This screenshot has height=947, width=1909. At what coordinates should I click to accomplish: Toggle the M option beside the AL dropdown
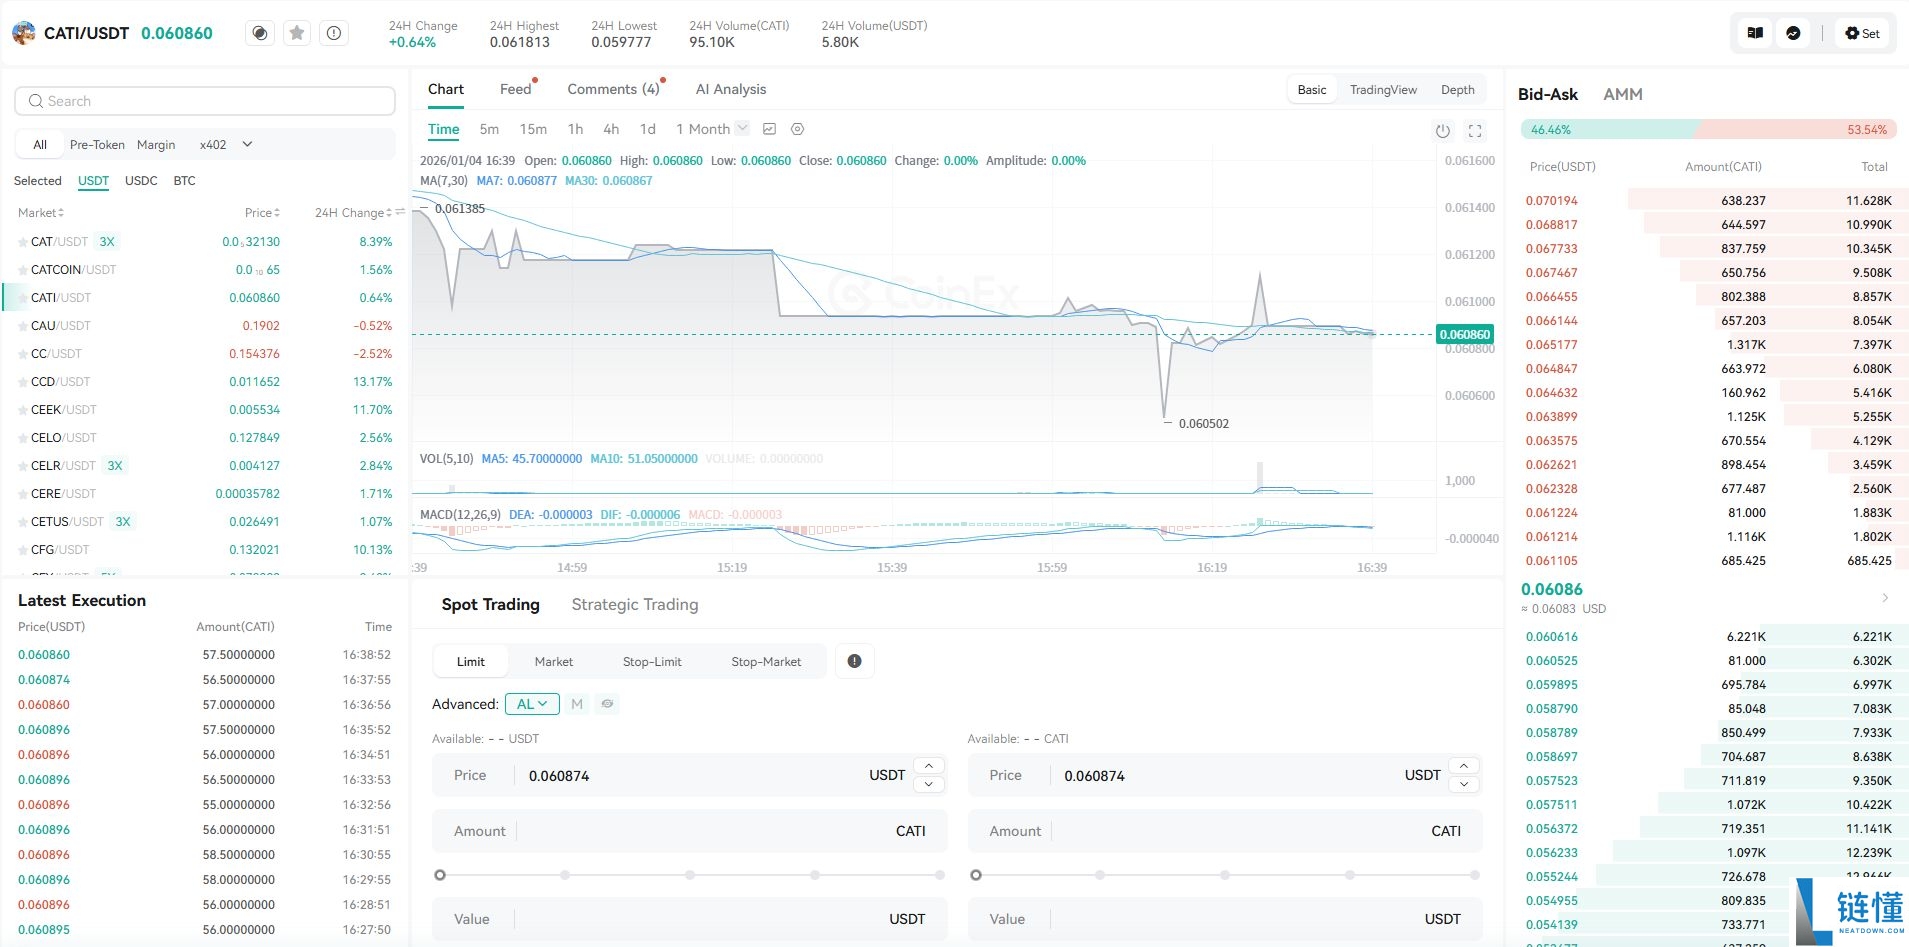click(x=577, y=704)
